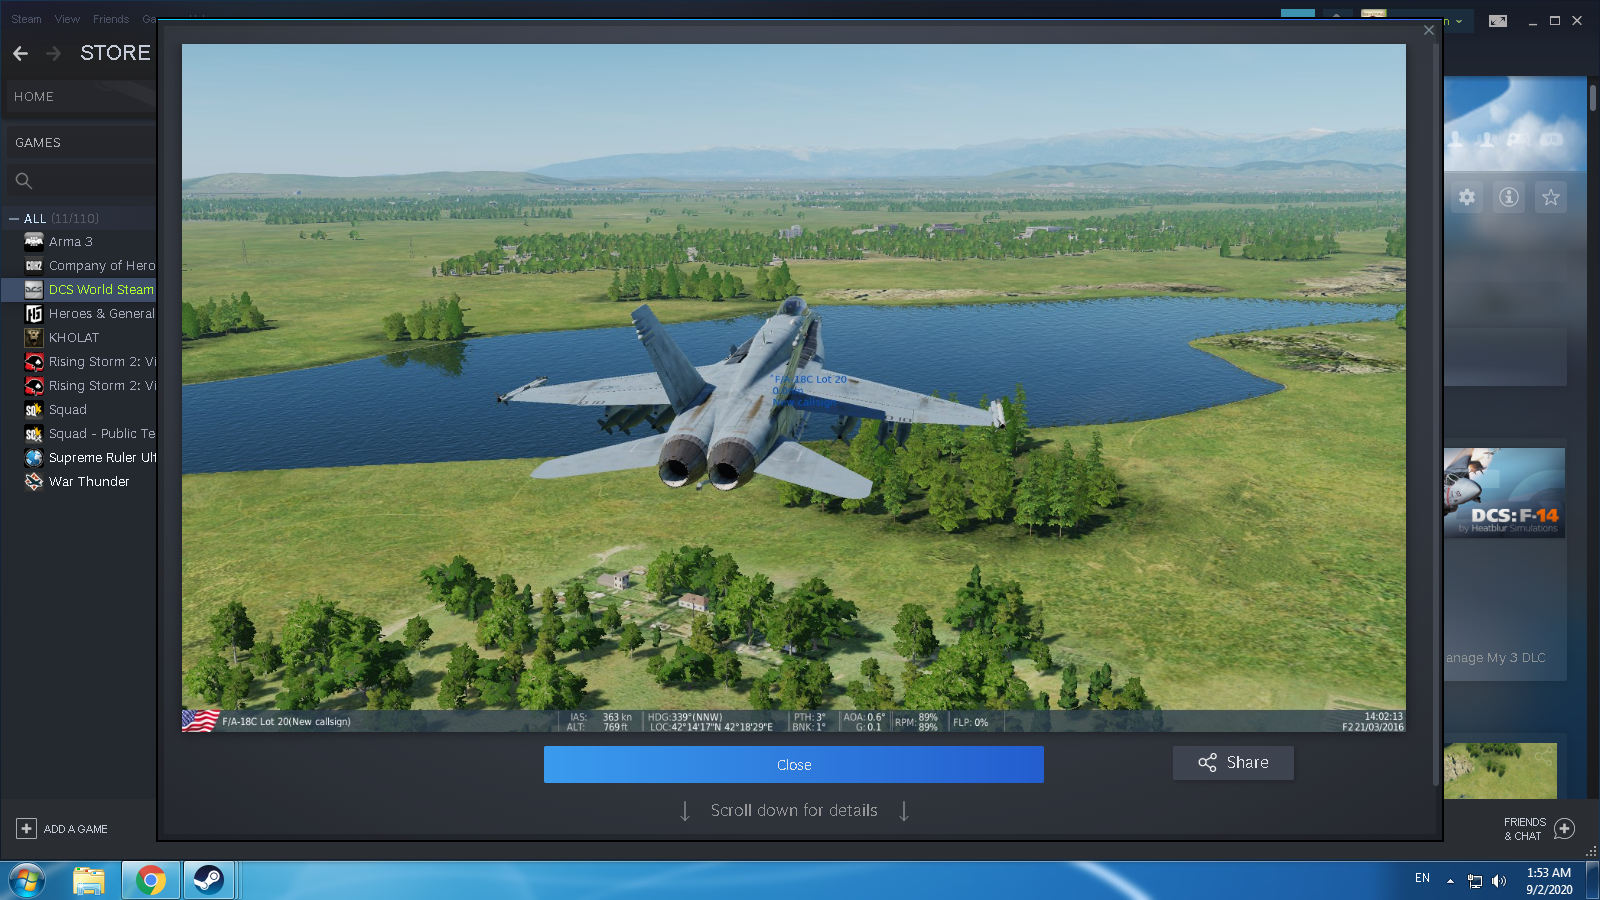Click the plus icon beside Add a Game
Viewport: 1600px width, 900px height.
pyautogui.click(x=26, y=829)
